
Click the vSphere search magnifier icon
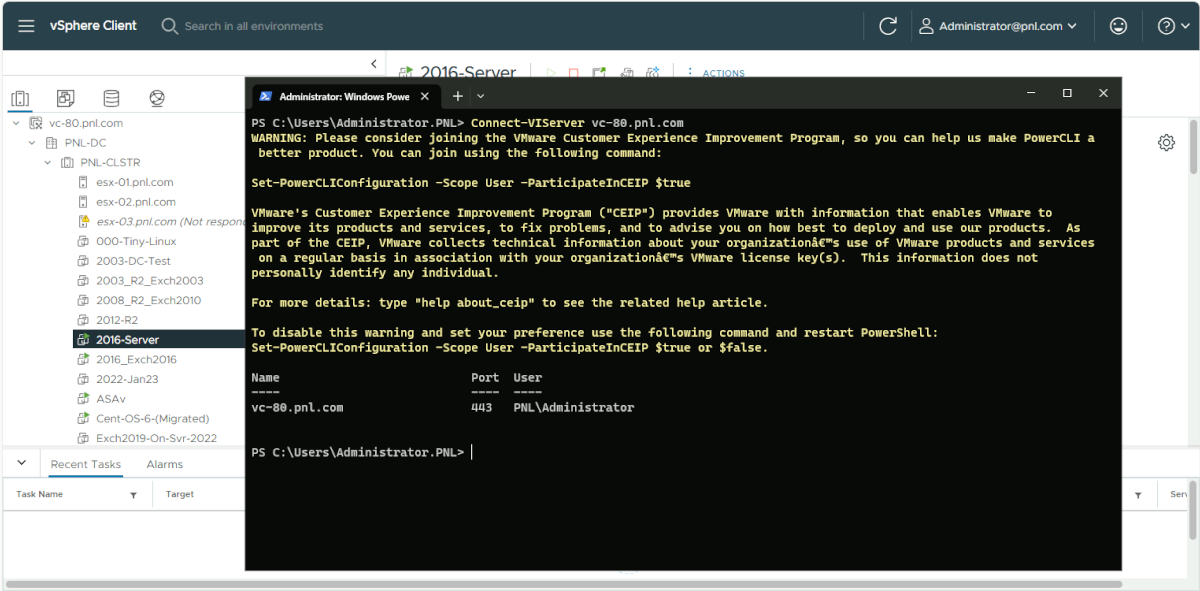[169, 26]
